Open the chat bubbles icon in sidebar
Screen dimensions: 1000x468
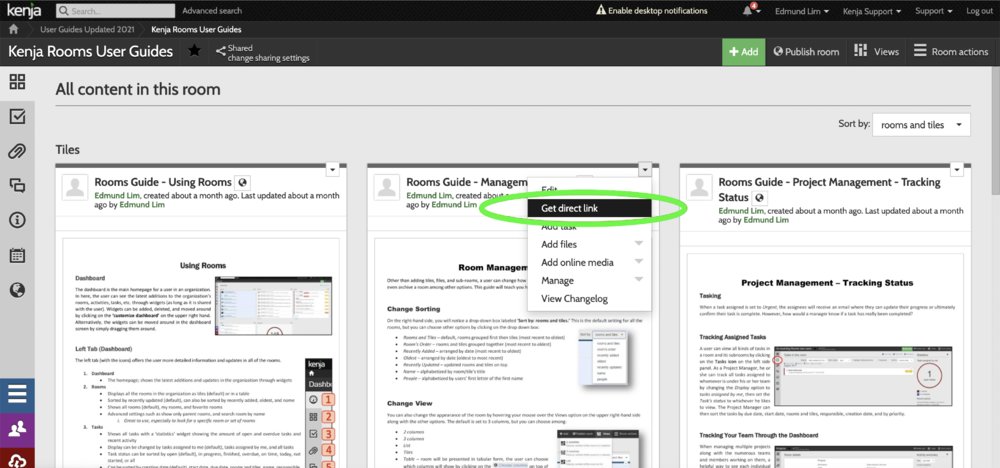point(17,186)
